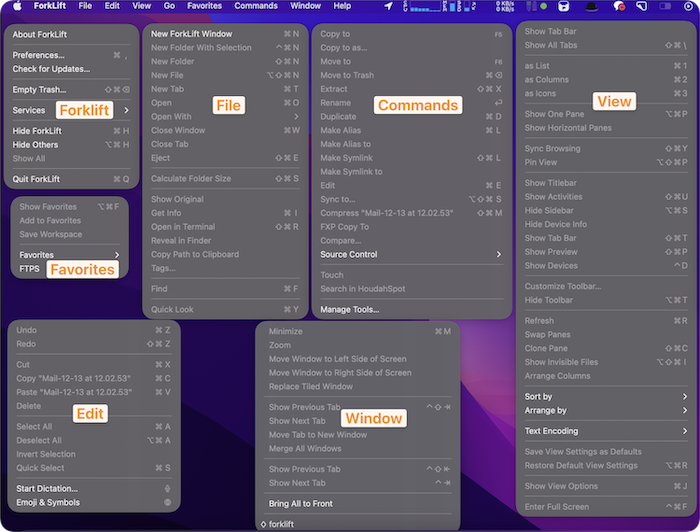Expand the Sort by submenu
This screenshot has width=700, height=532.
point(606,396)
